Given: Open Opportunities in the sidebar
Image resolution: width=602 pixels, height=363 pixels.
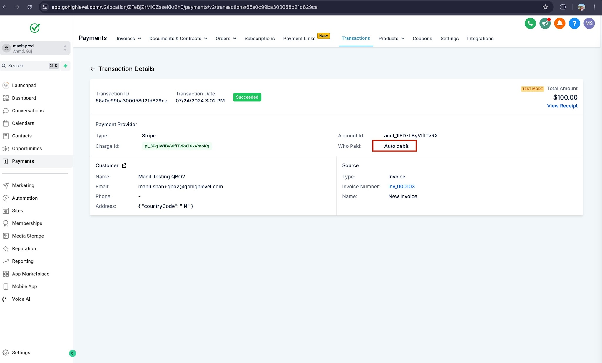Looking at the screenshot, I should (x=26, y=149).
